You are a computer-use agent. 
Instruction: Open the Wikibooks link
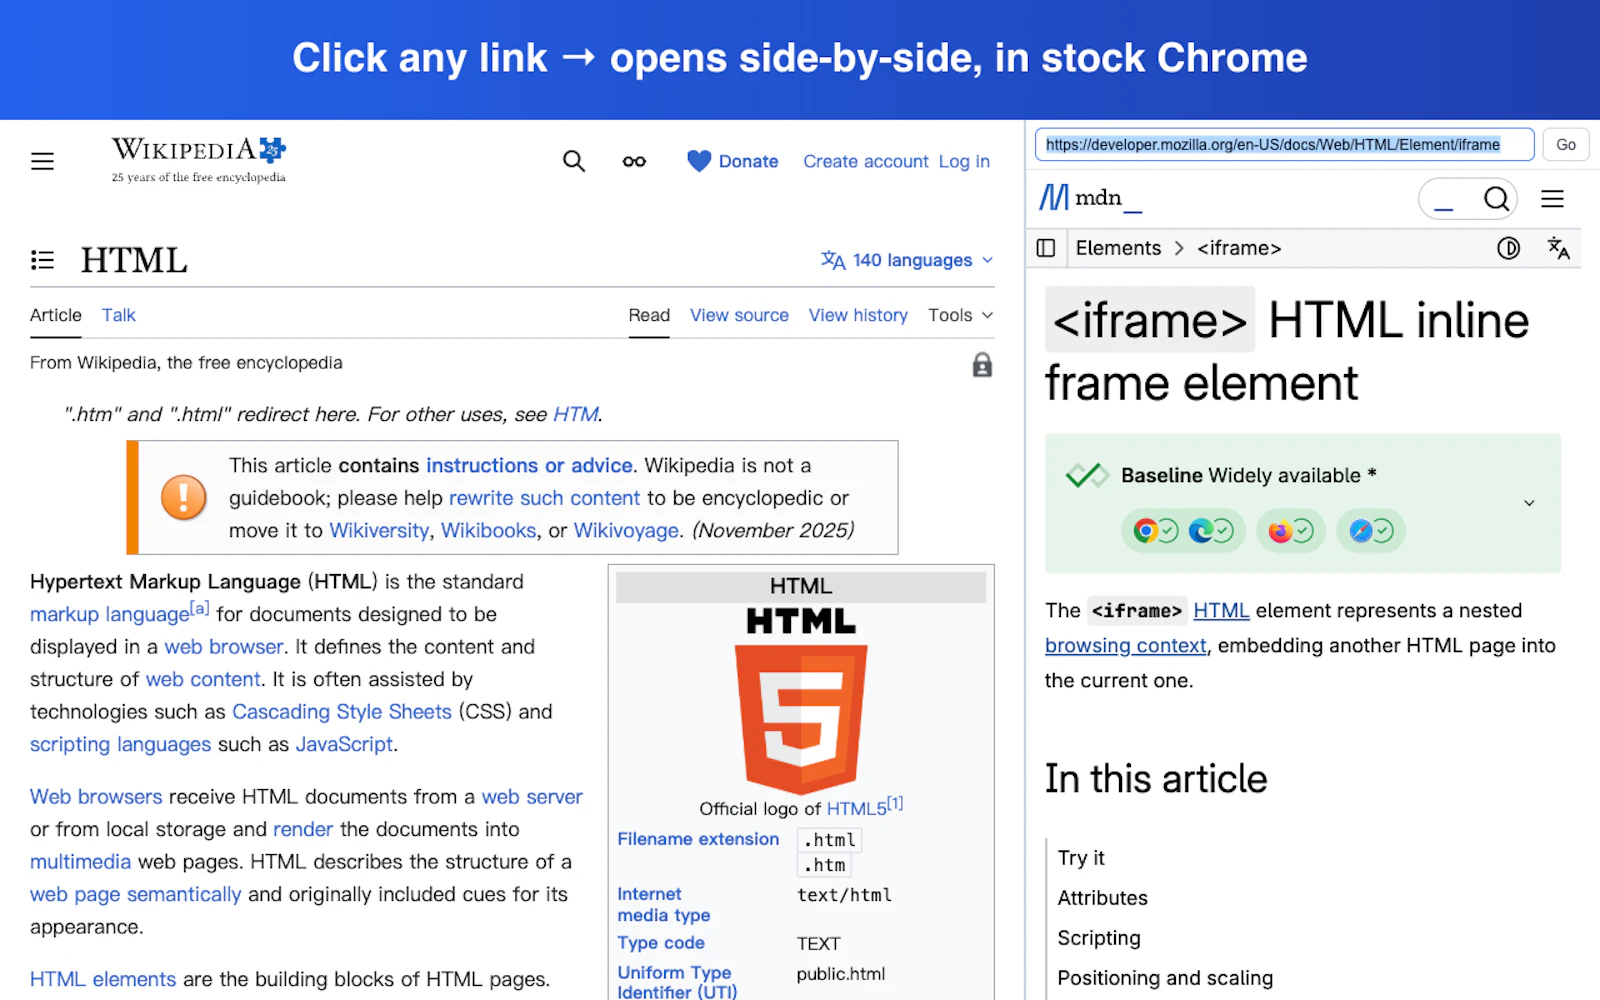pyautogui.click(x=489, y=530)
